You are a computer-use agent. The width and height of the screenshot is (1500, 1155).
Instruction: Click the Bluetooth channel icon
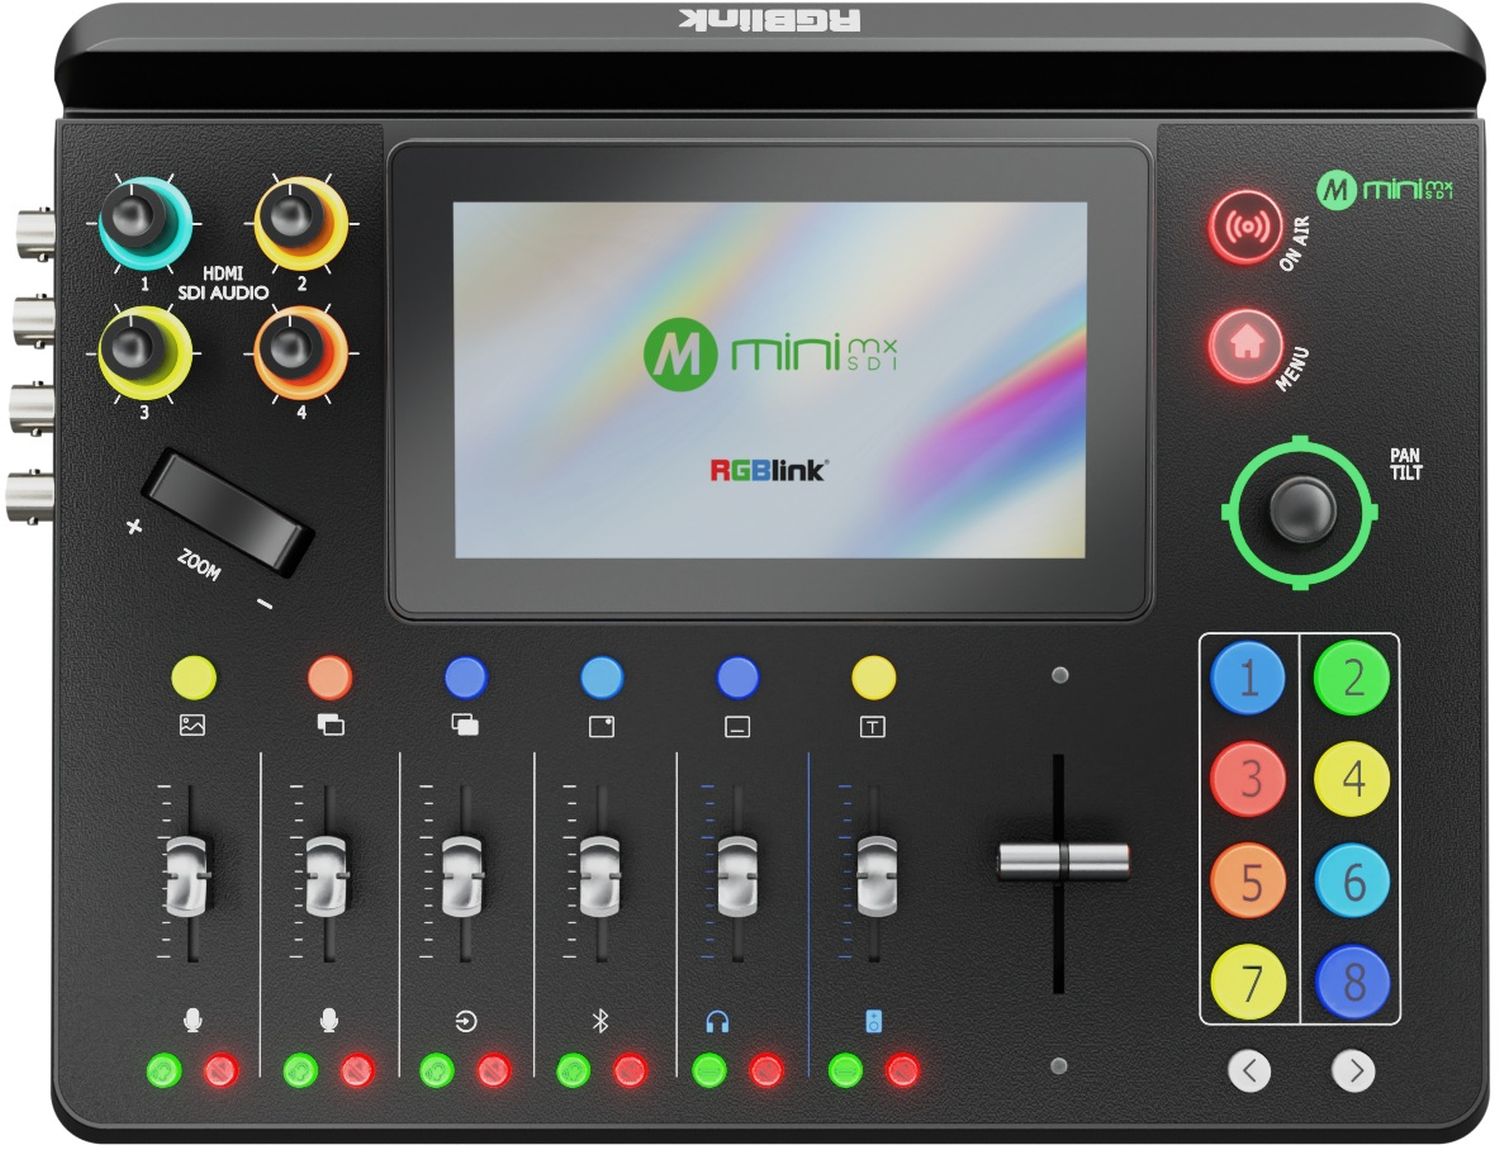pyautogui.click(x=600, y=1021)
